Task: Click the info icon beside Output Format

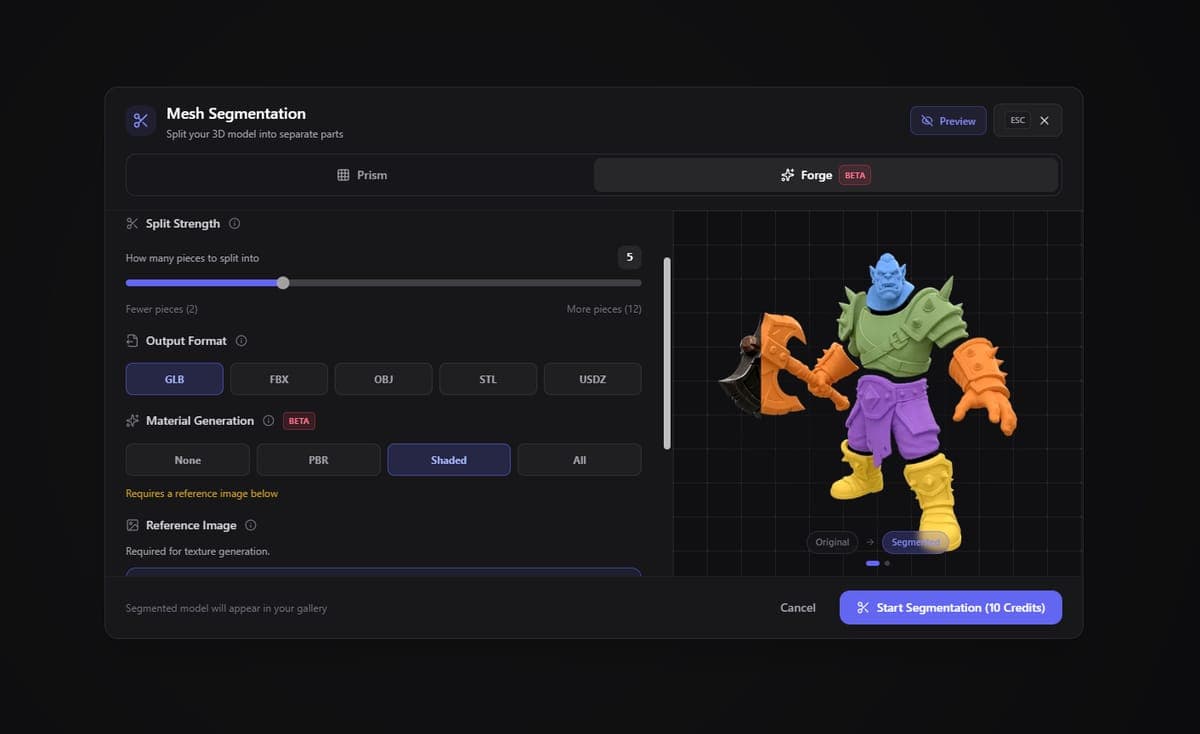Action: (x=241, y=341)
